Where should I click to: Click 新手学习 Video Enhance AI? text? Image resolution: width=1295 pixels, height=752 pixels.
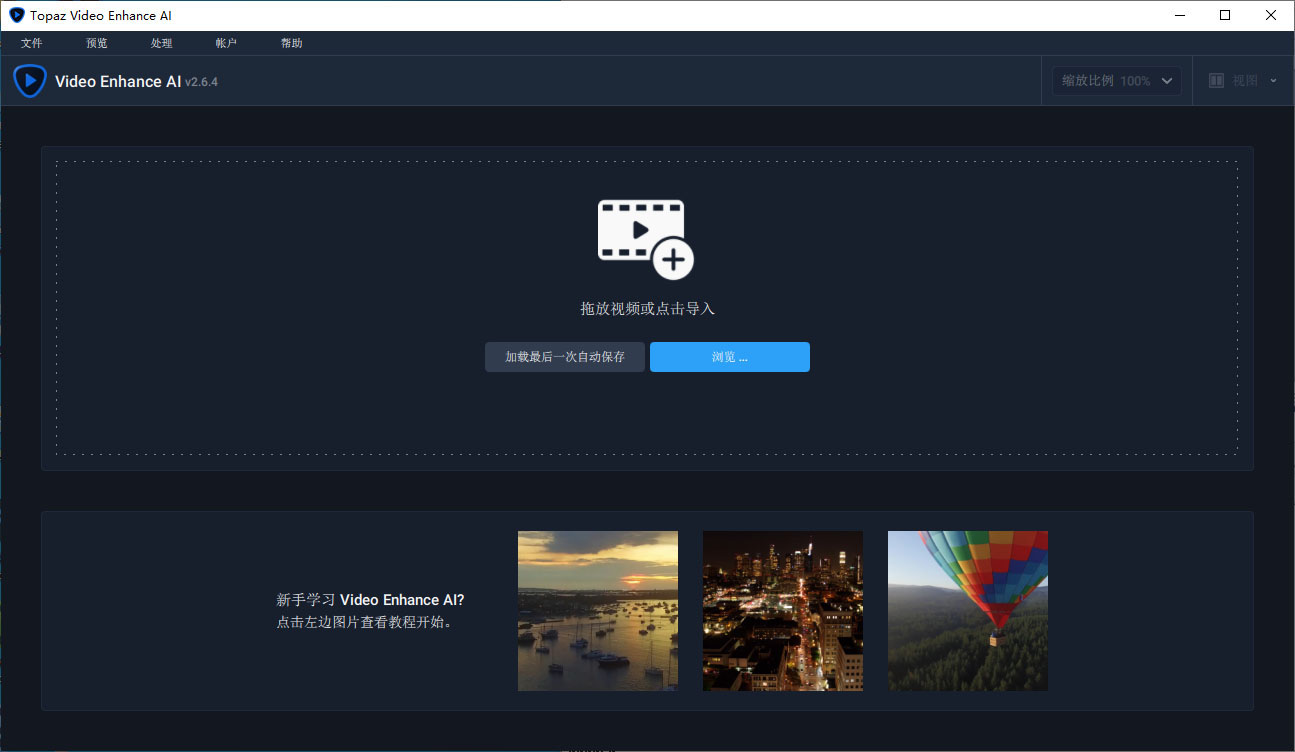point(370,600)
